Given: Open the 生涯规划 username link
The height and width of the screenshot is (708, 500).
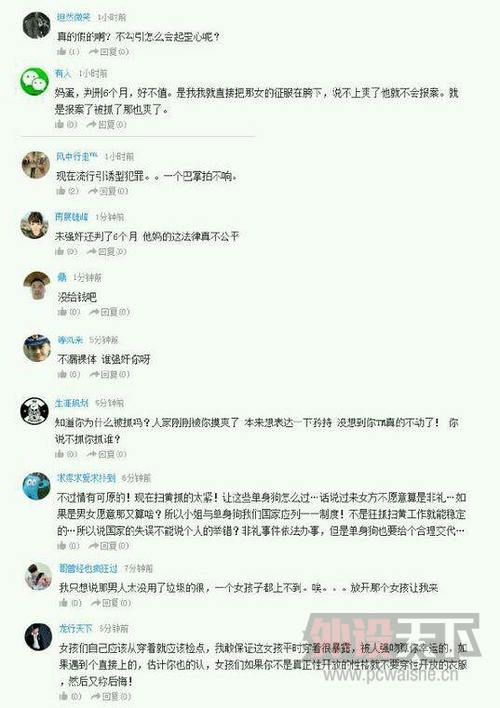Looking at the screenshot, I should 72,403.
